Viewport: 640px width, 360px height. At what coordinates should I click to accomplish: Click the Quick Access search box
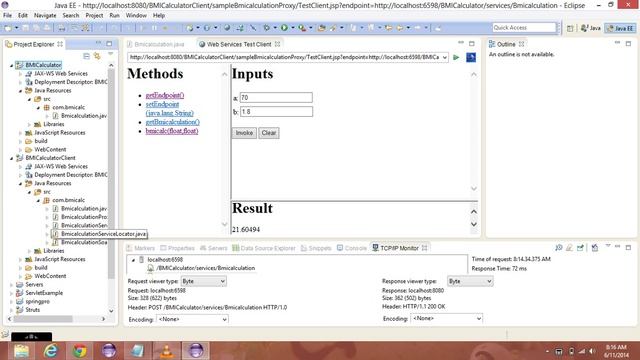pos(524,28)
